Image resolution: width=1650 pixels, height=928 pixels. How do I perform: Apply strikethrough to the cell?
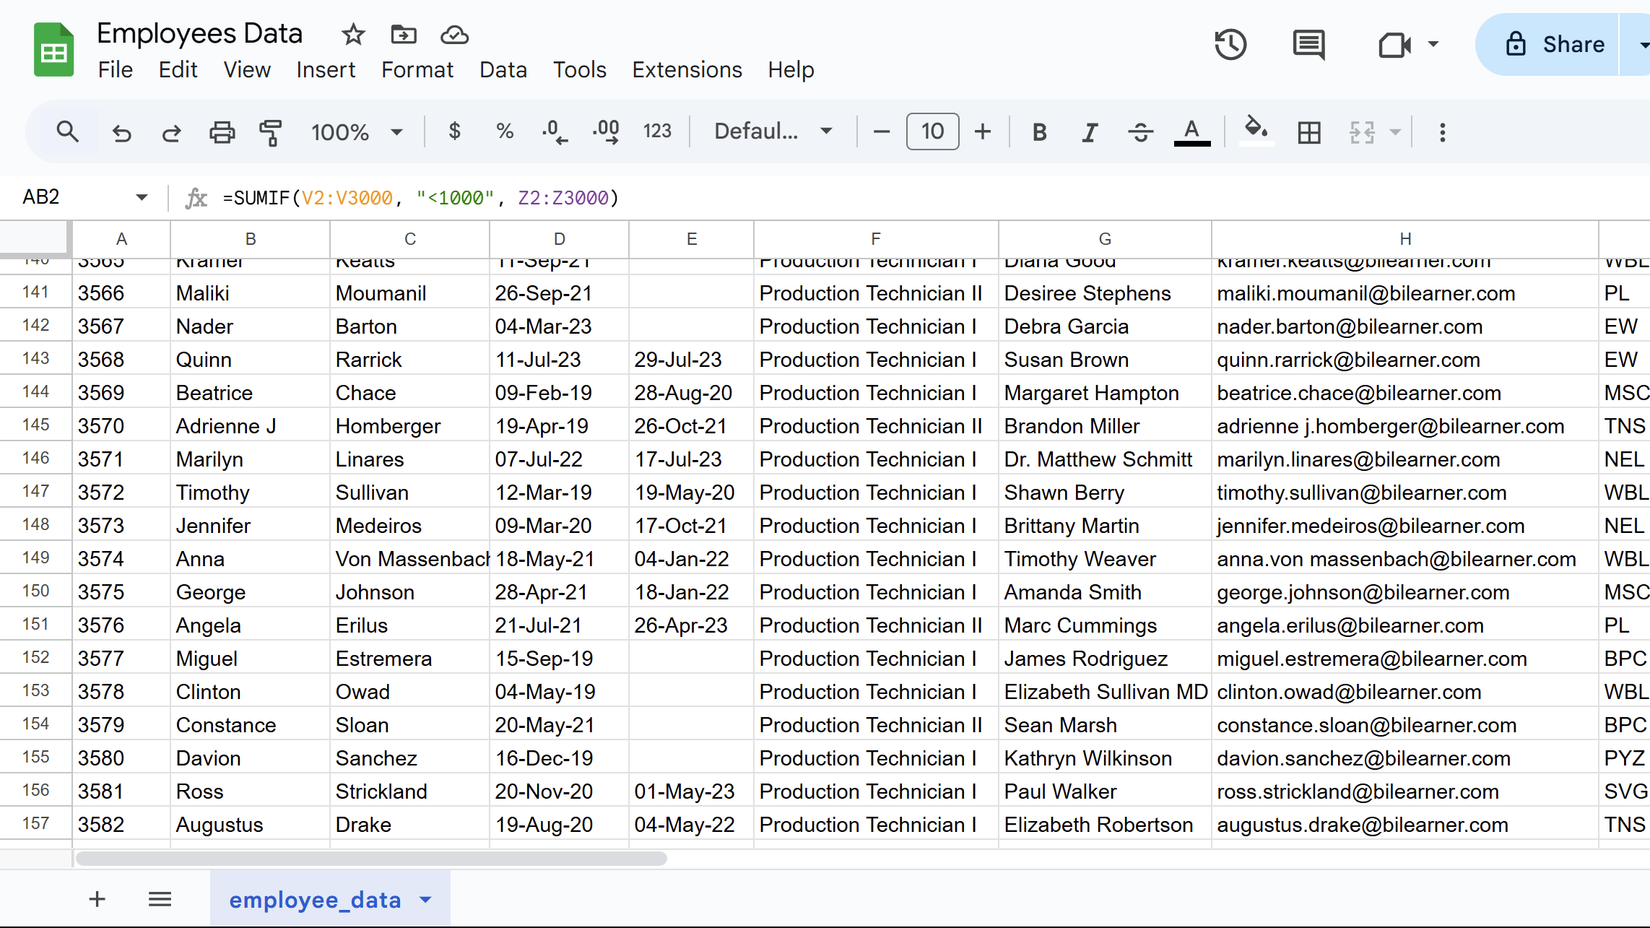1140,131
